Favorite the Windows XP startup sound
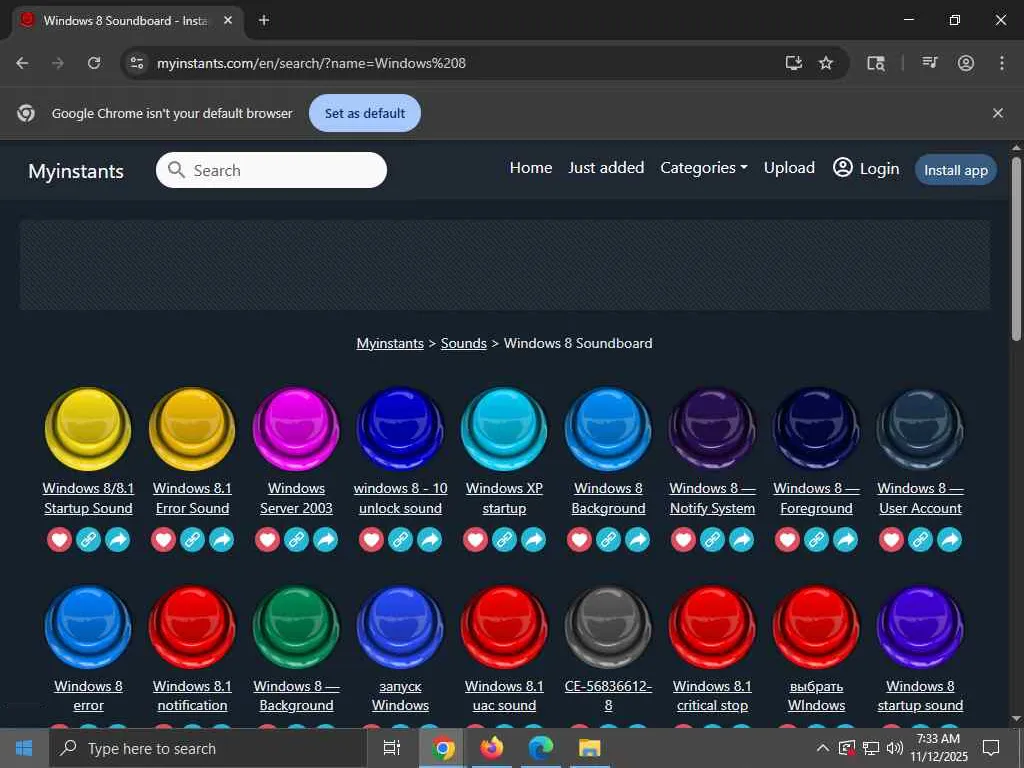Image resolution: width=1024 pixels, height=768 pixels. tap(475, 539)
